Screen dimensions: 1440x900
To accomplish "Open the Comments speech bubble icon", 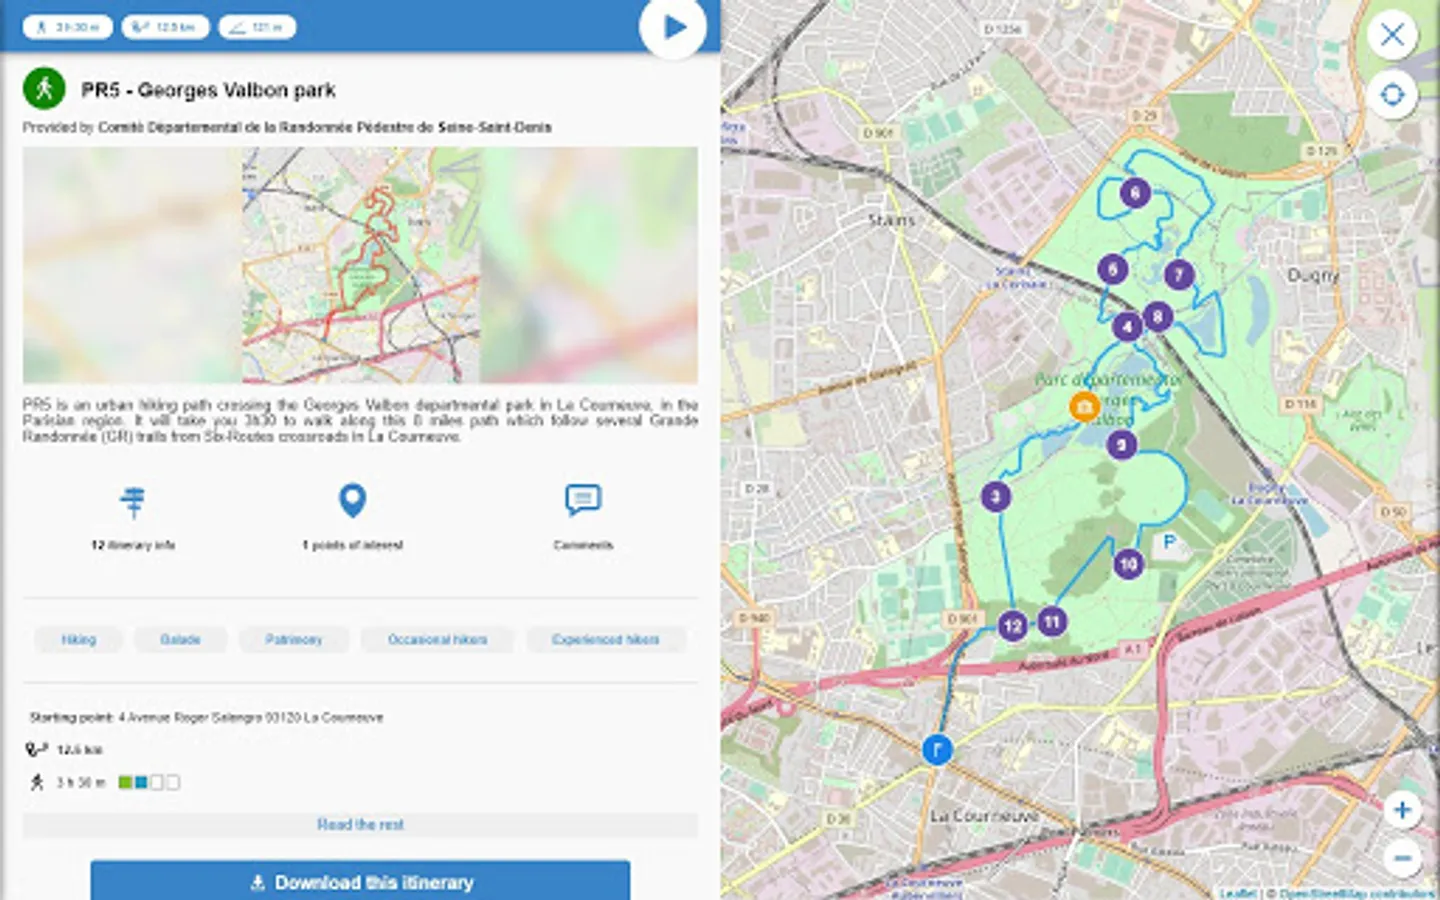I will [x=583, y=499].
